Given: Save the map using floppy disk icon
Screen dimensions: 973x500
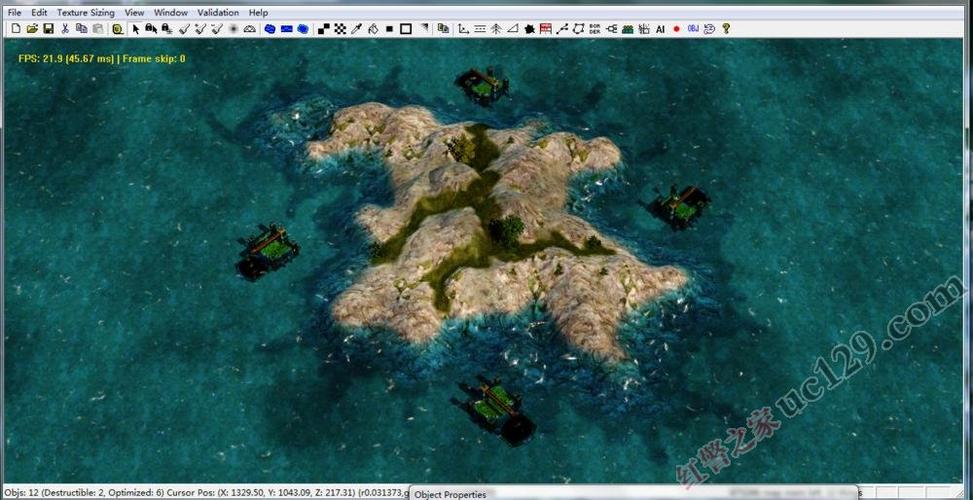Looking at the screenshot, I should [x=48, y=29].
